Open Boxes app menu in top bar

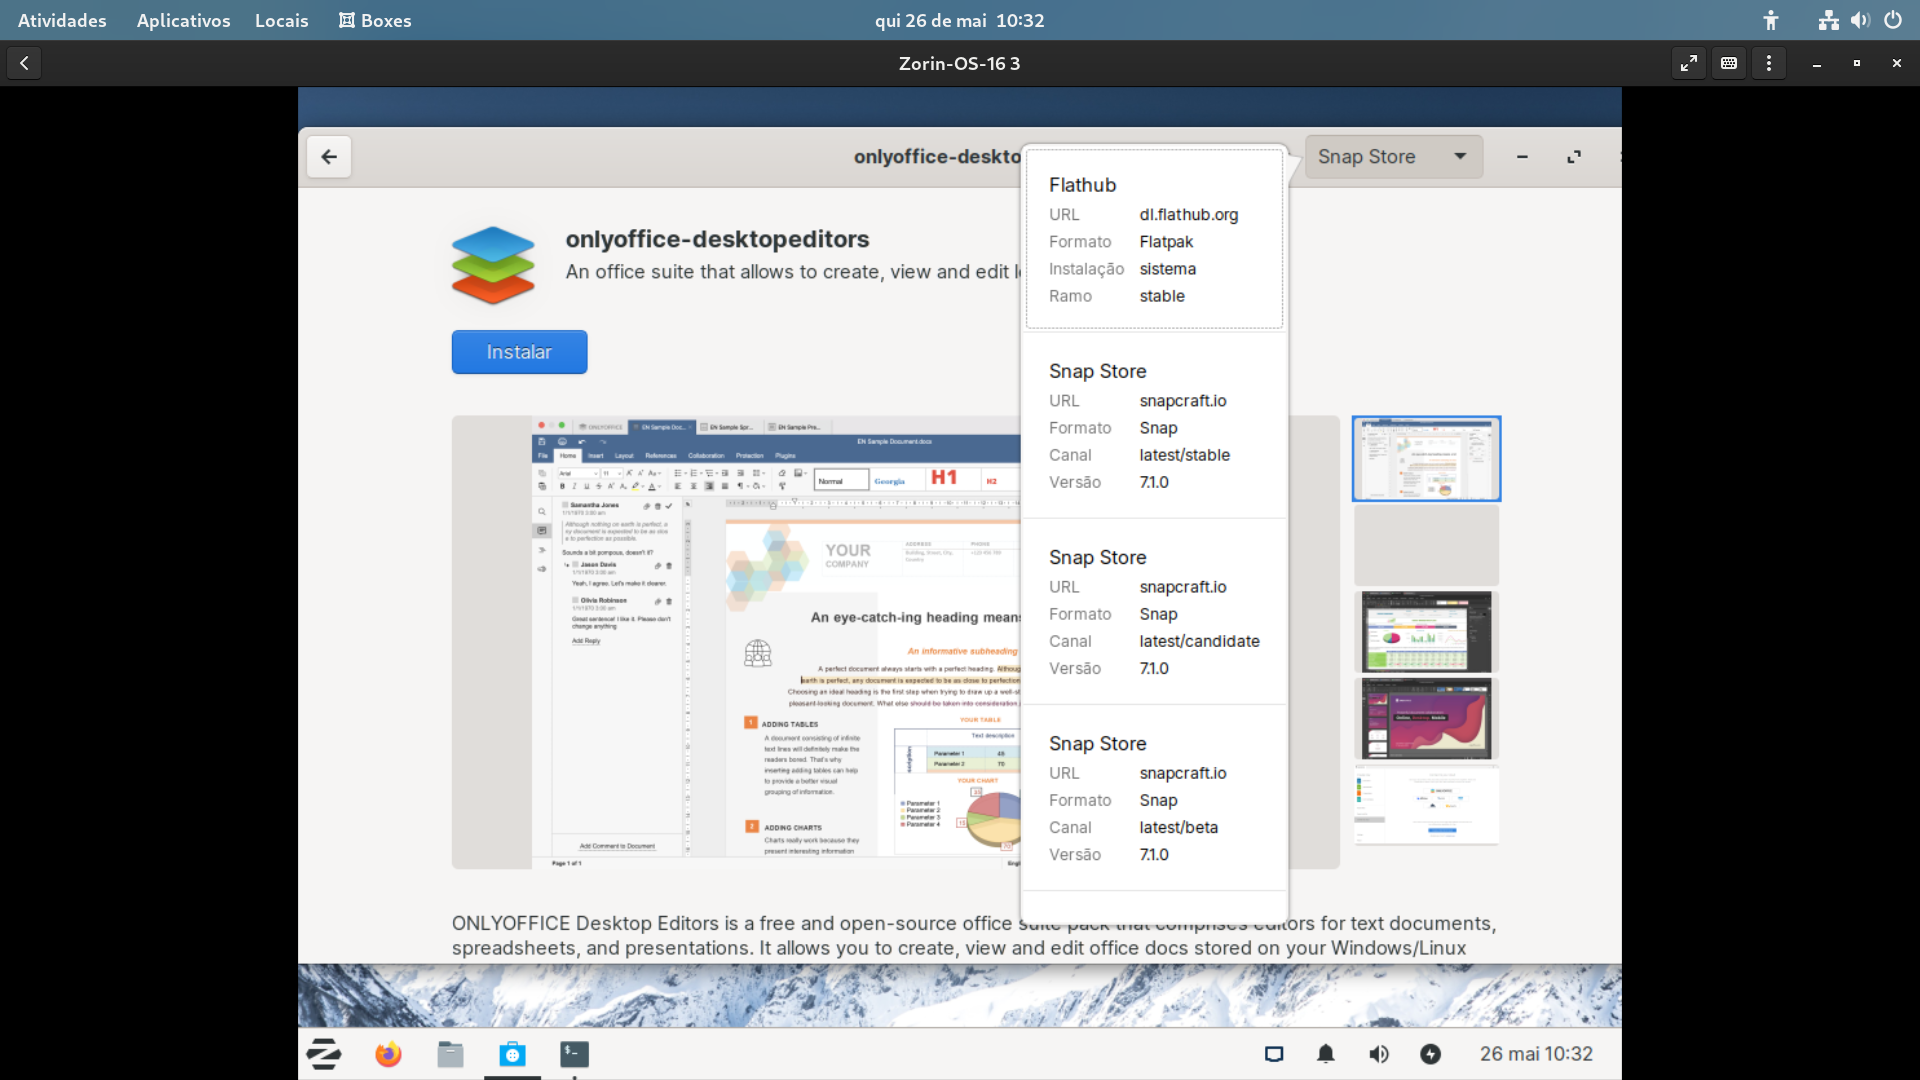pos(375,20)
